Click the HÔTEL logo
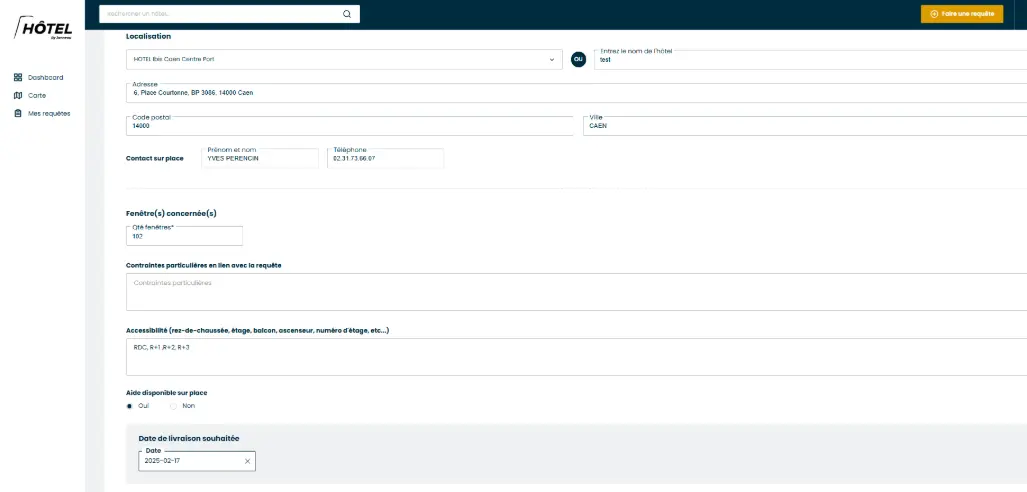 44,29
